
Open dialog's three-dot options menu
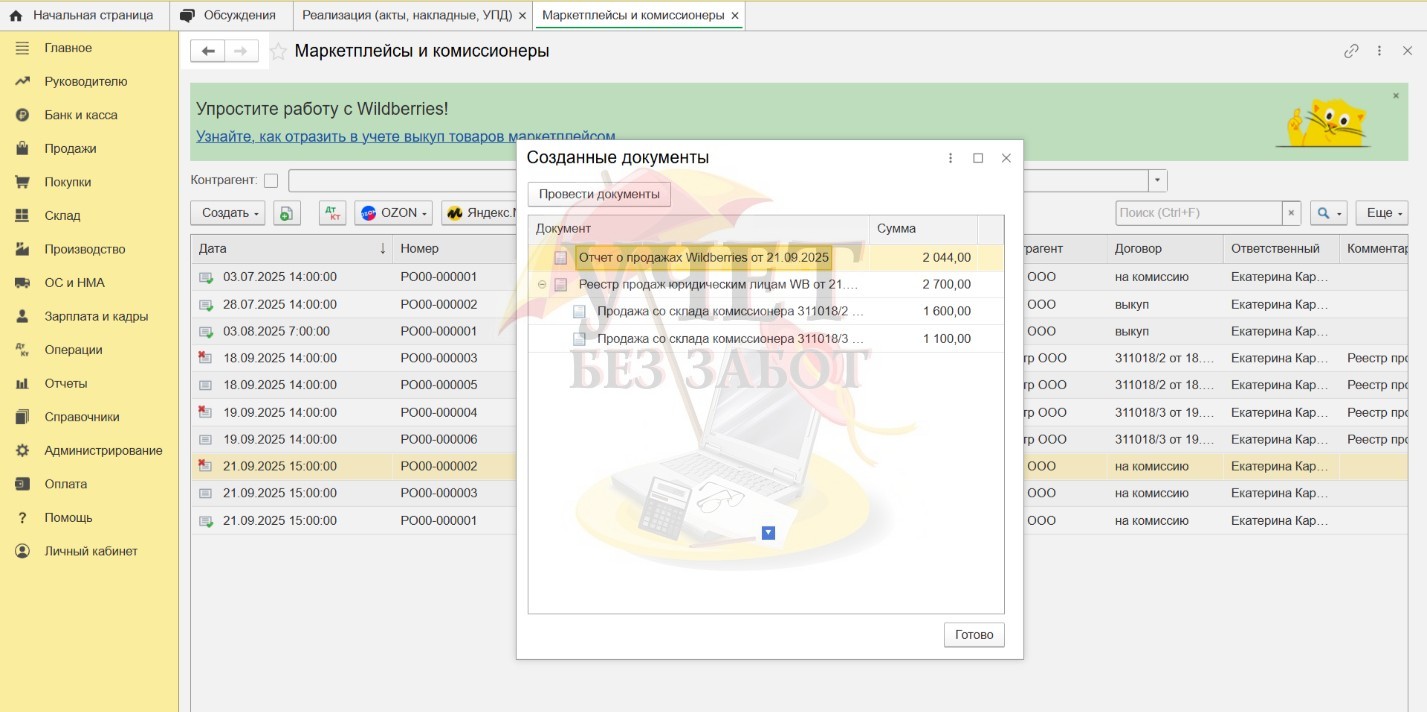coord(950,158)
